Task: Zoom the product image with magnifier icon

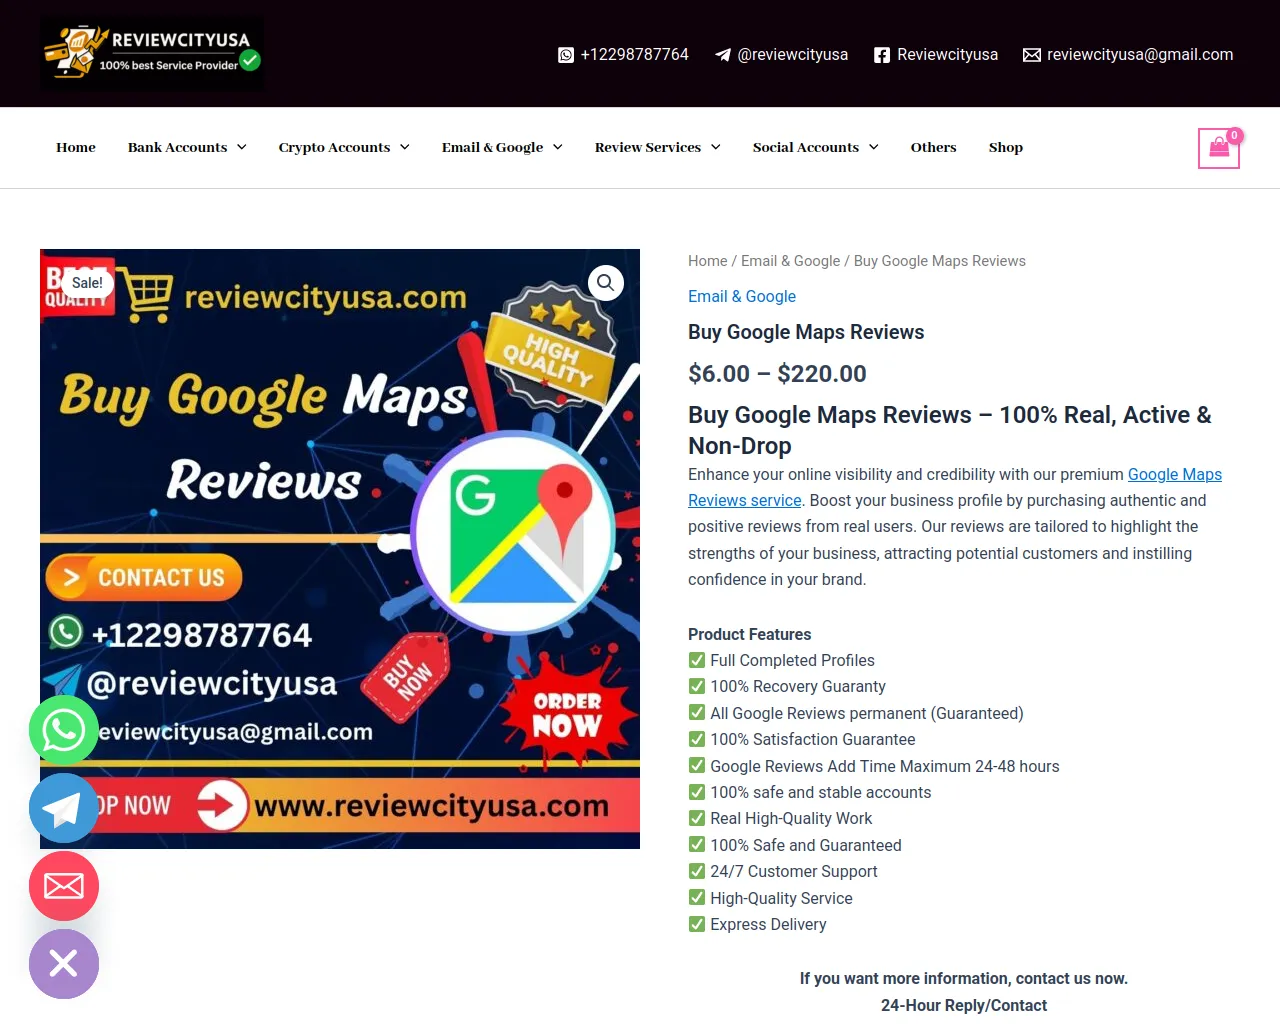Action: point(606,283)
